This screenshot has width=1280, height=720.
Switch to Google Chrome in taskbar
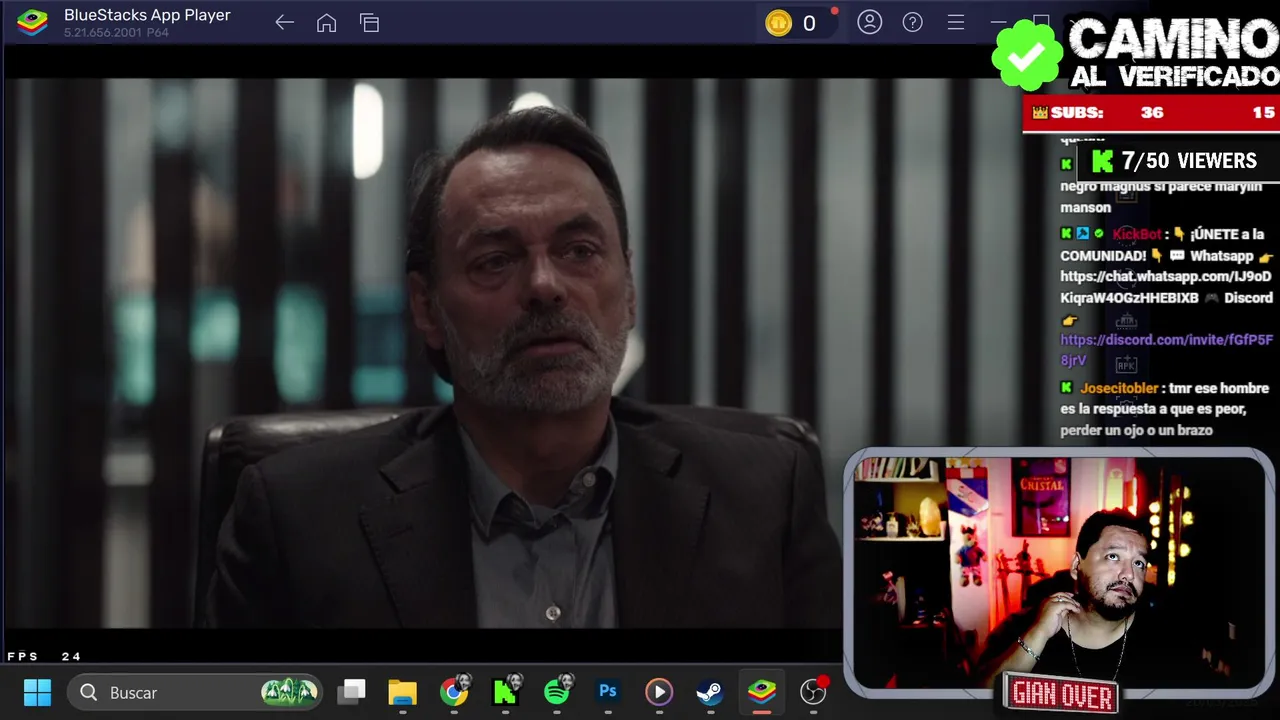coord(454,692)
